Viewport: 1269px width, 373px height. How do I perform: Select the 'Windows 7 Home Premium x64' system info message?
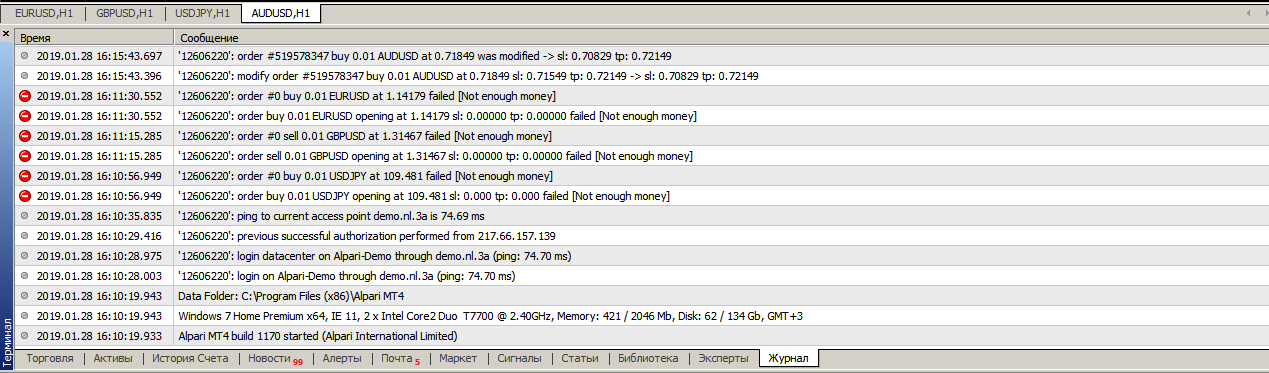click(490, 316)
